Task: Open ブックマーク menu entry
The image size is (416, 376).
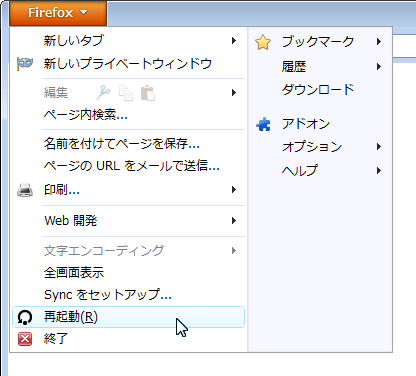Action: [x=320, y=42]
